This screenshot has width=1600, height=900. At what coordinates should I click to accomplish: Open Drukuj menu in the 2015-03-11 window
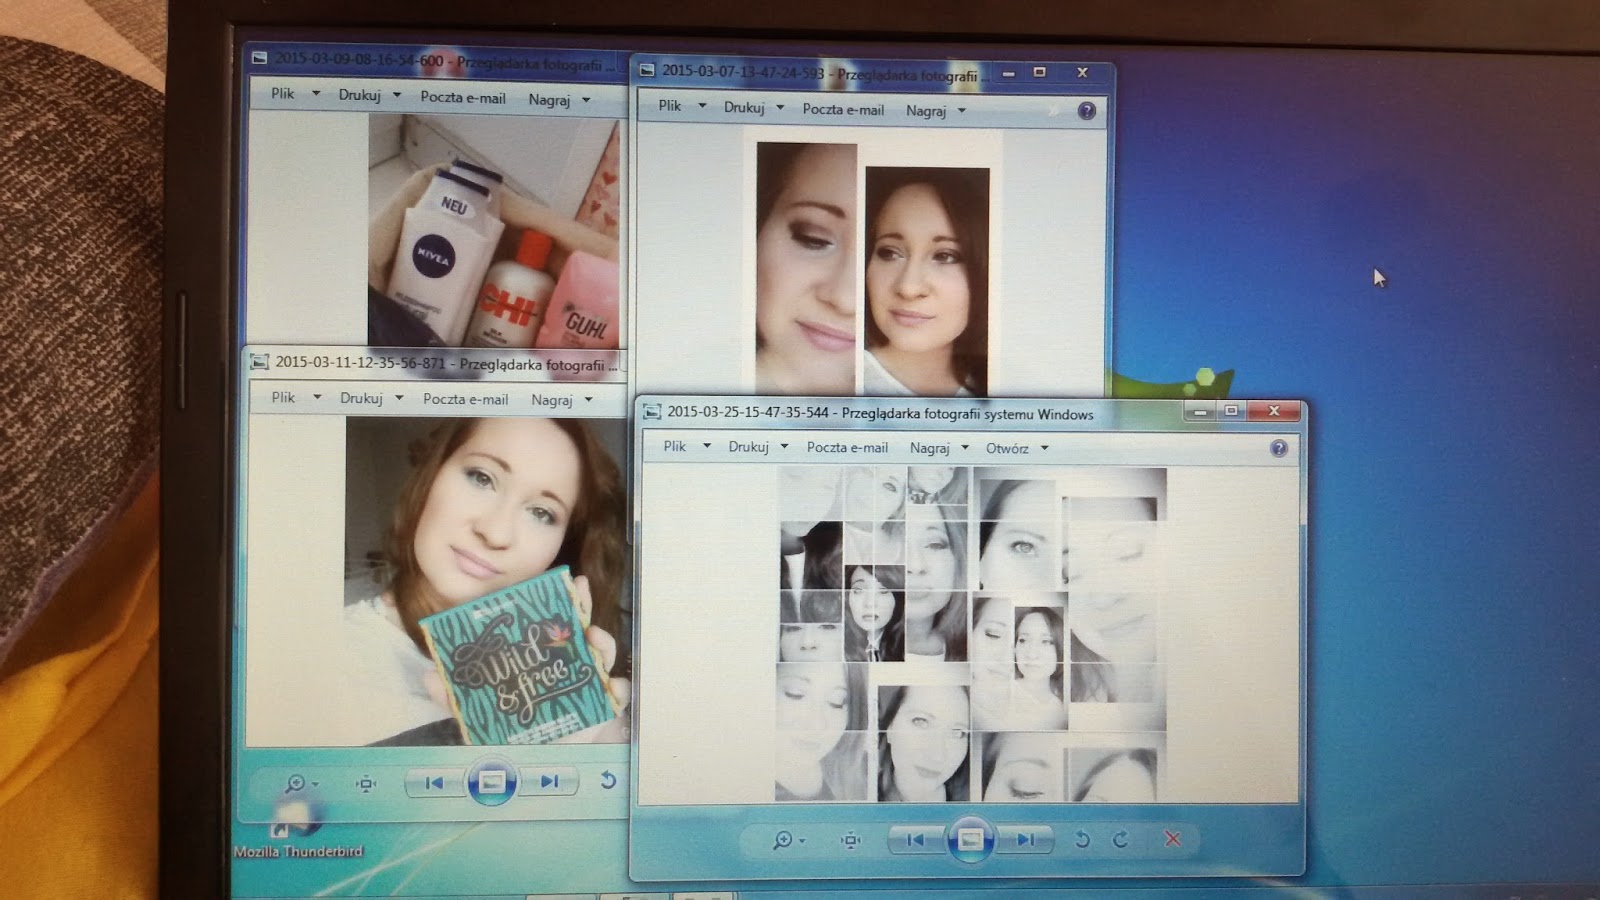tap(361, 398)
